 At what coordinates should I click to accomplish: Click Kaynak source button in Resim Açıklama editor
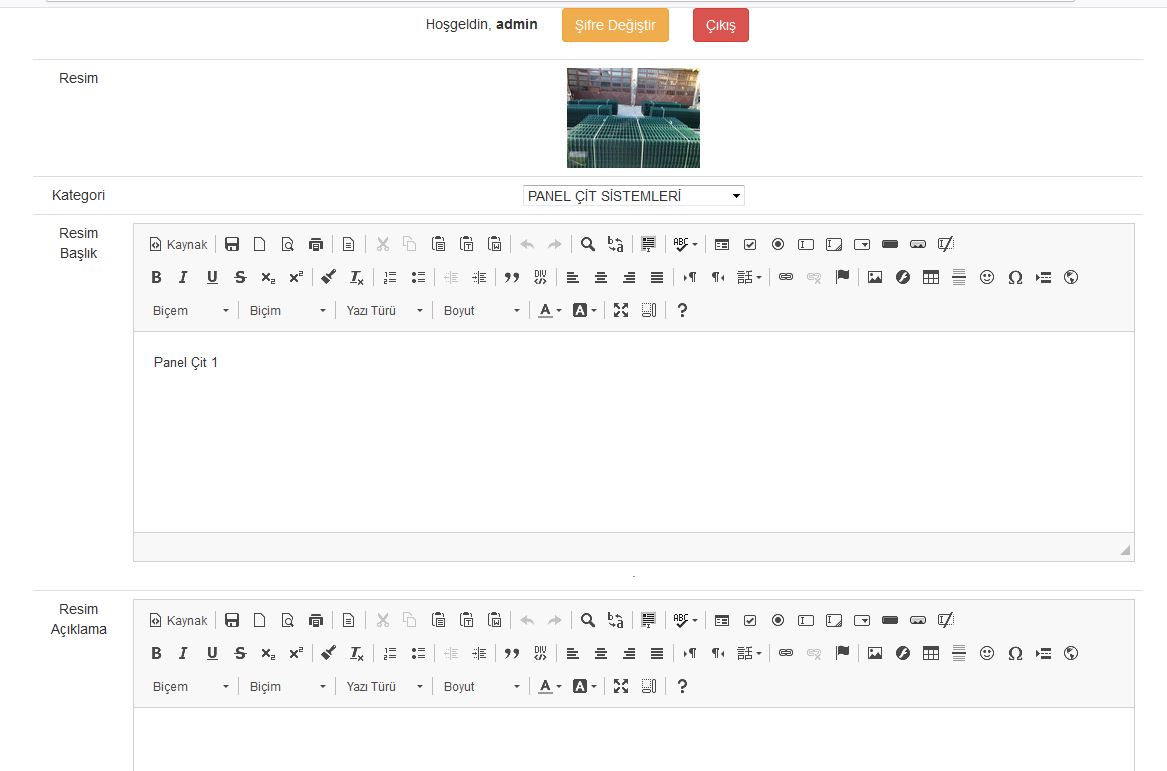tap(179, 620)
